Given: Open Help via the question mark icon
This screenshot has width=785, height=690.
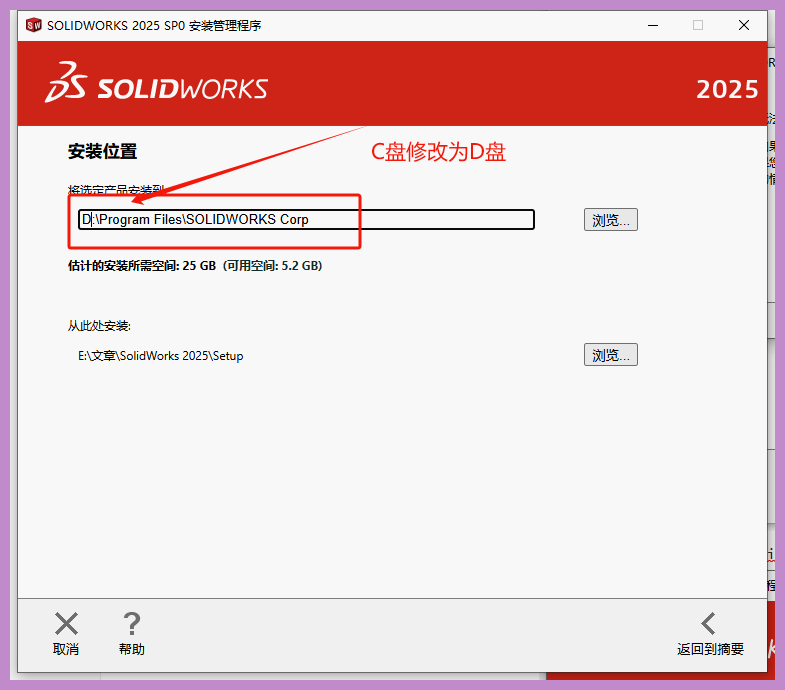Looking at the screenshot, I should click(132, 624).
